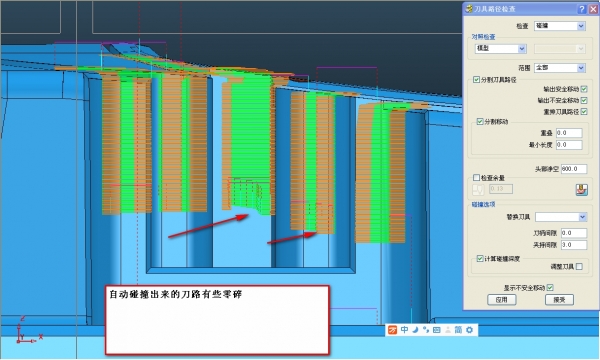Viewport: 600px width, 360px height.
Task: Uncheck the 分割刀具路径 checkbox
Action: [x=476, y=80]
